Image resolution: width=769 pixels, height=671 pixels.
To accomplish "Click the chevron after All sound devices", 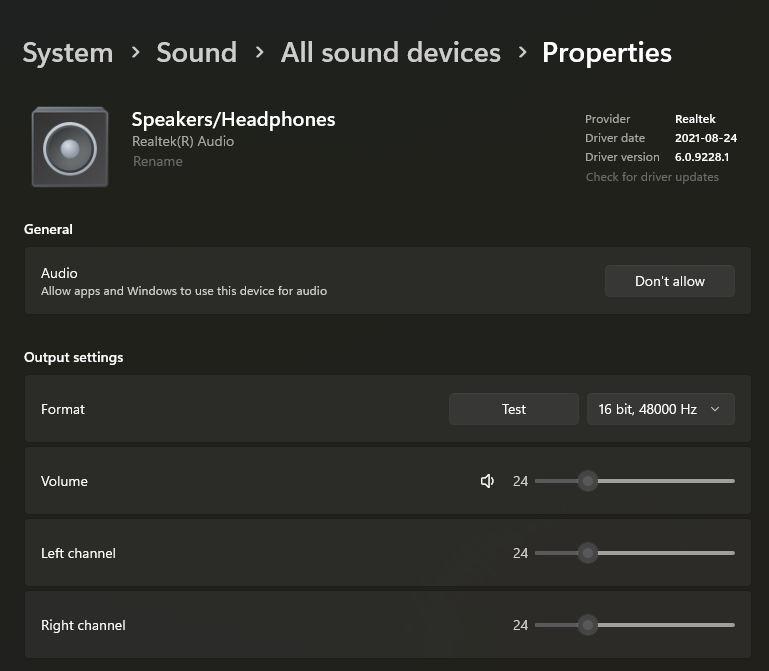I will coord(522,52).
